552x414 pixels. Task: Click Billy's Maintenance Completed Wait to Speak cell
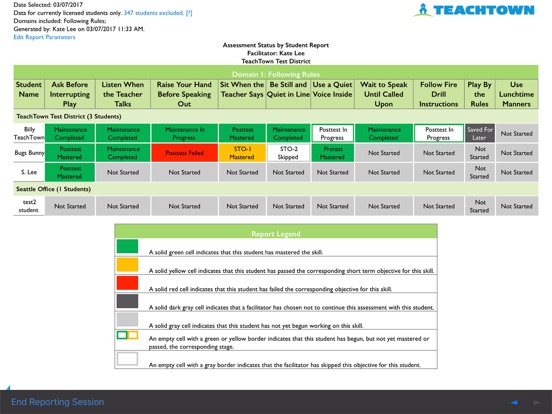pyautogui.click(x=384, y=133)
